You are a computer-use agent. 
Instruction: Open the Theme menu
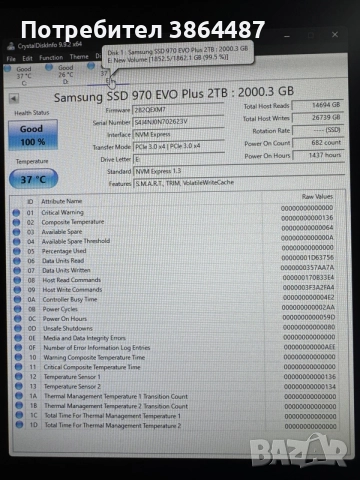(79, 57)
